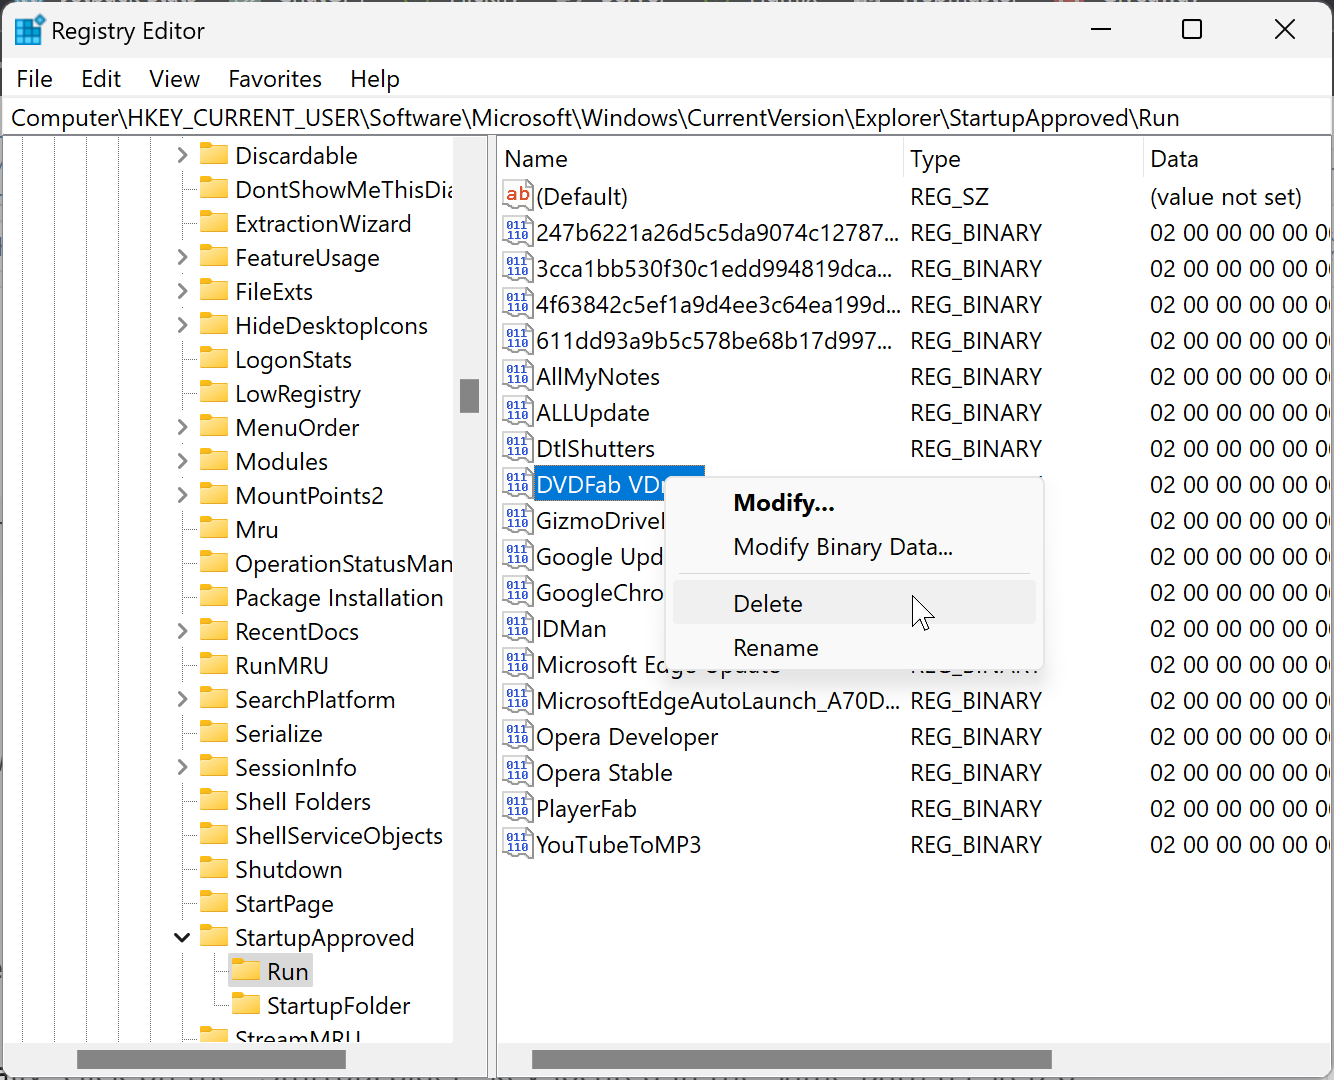The width and height of the screenshot is (1334, 1080).
Task: Expand the SearchPlatform key
Action: click(182, 699)
